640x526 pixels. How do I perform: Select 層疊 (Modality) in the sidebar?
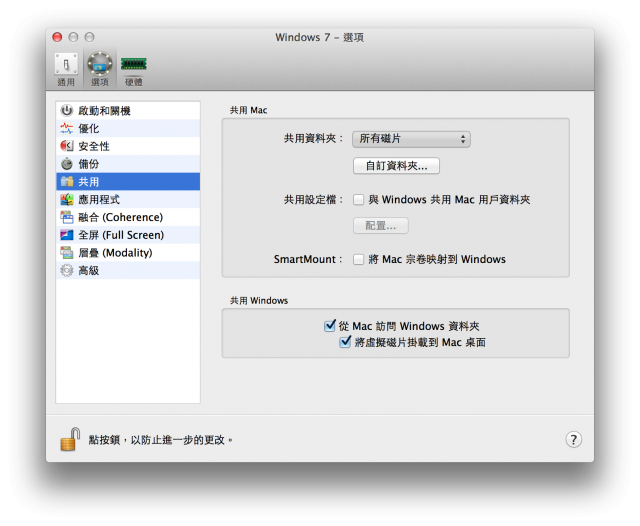(128, 253)
